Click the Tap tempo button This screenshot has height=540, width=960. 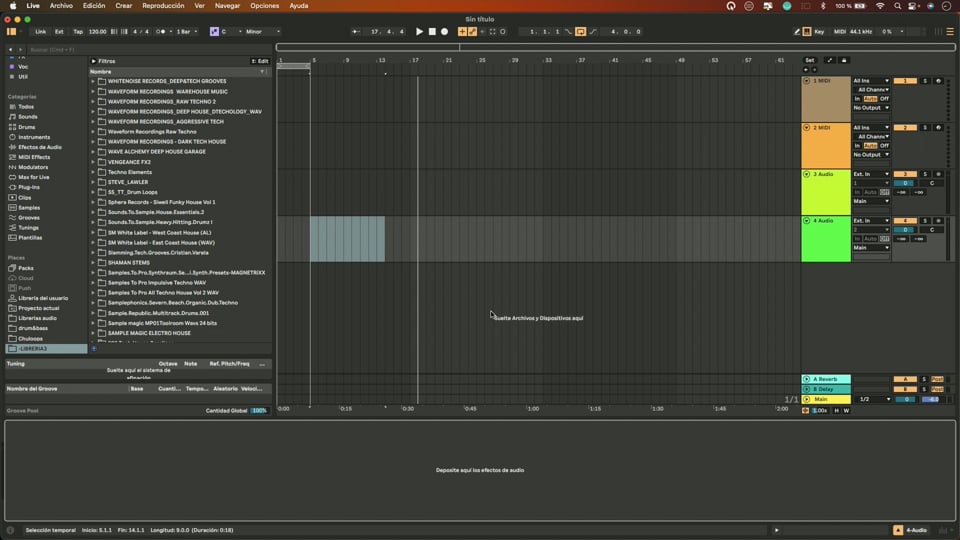78,31
